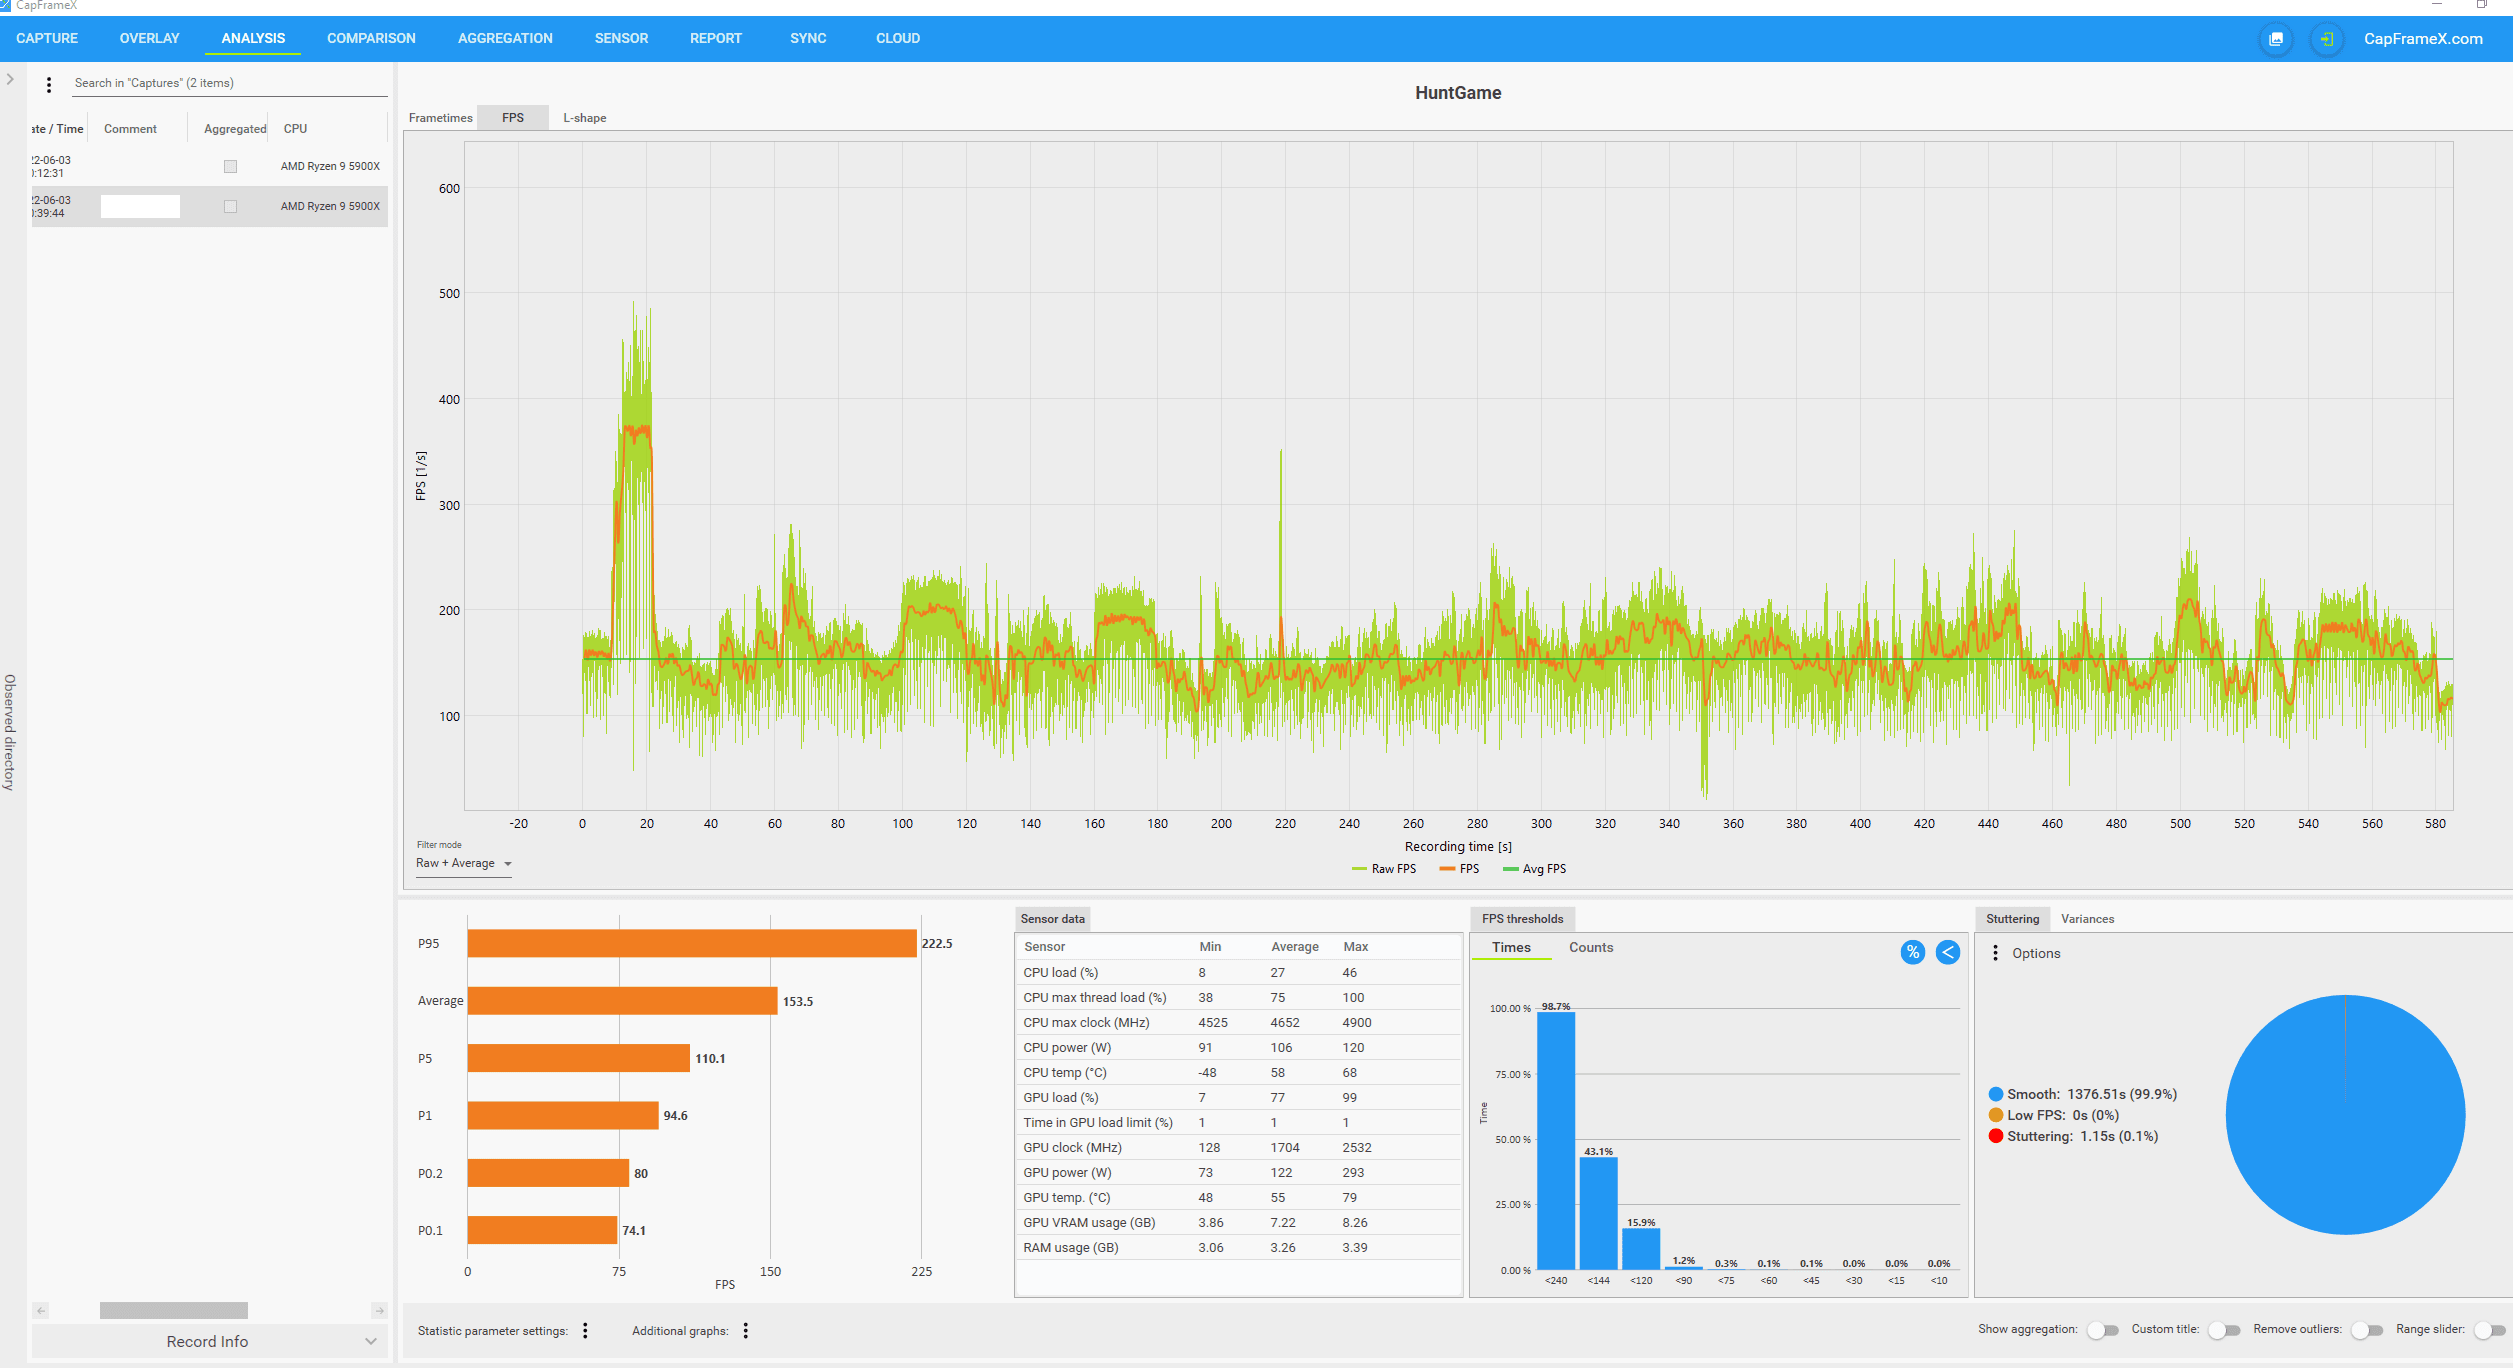Click the less-than toggle in FPS thresholds
The image size is (2513, 1368).
coord(1947,952)
